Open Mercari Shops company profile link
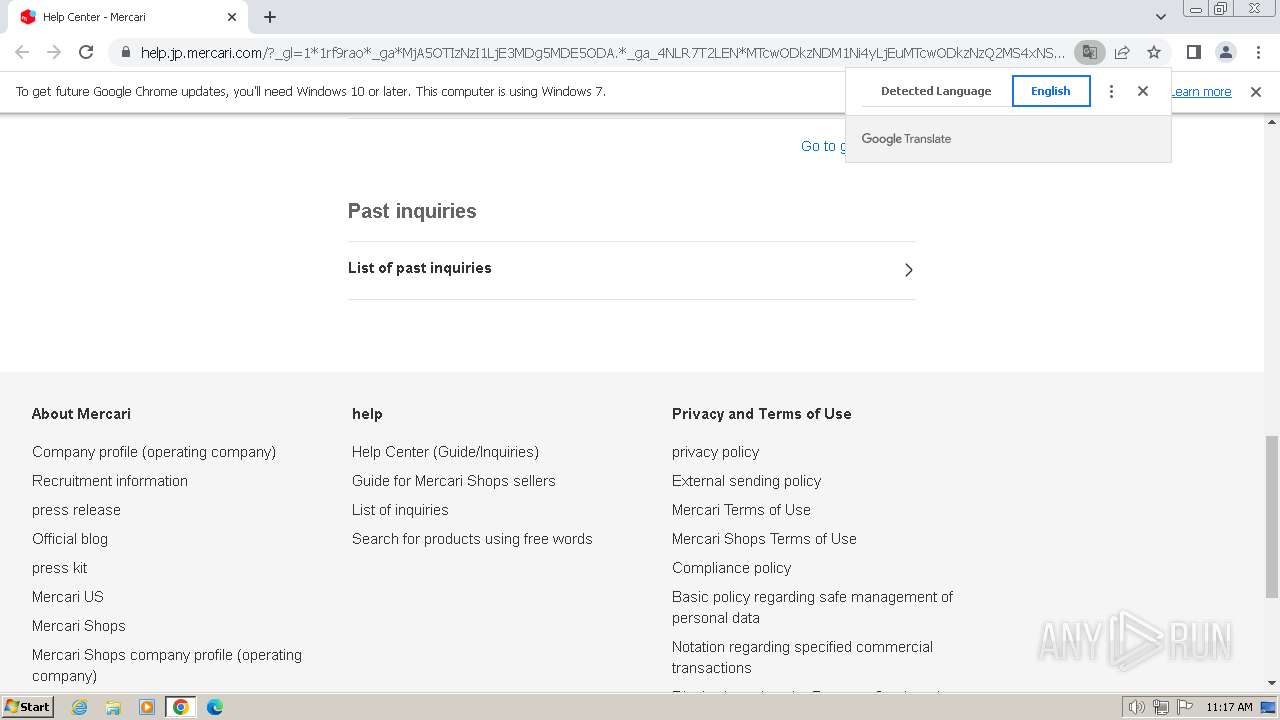This screenshot has width=1280, height=720. click(x=167, y=665)
